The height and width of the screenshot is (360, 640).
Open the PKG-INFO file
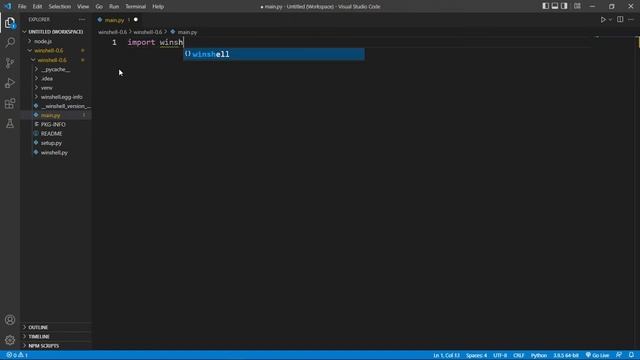tap(53, 124)
